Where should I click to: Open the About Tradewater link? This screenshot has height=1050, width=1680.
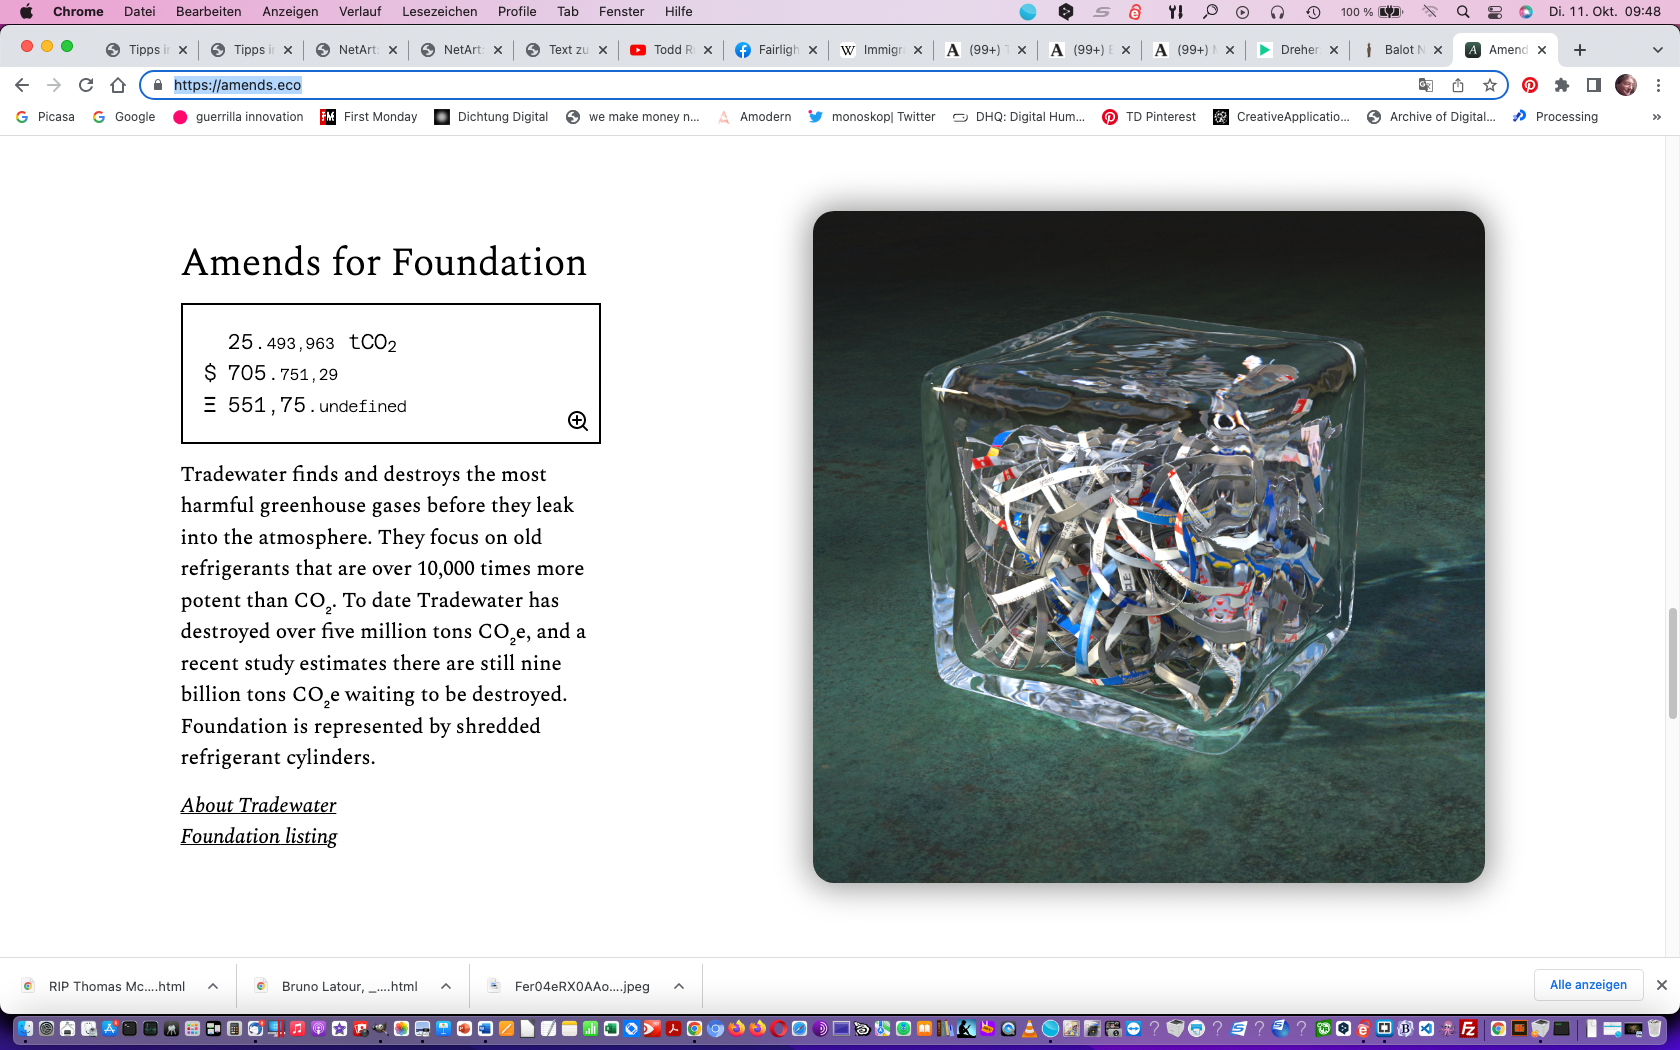[x=258, y=805]
